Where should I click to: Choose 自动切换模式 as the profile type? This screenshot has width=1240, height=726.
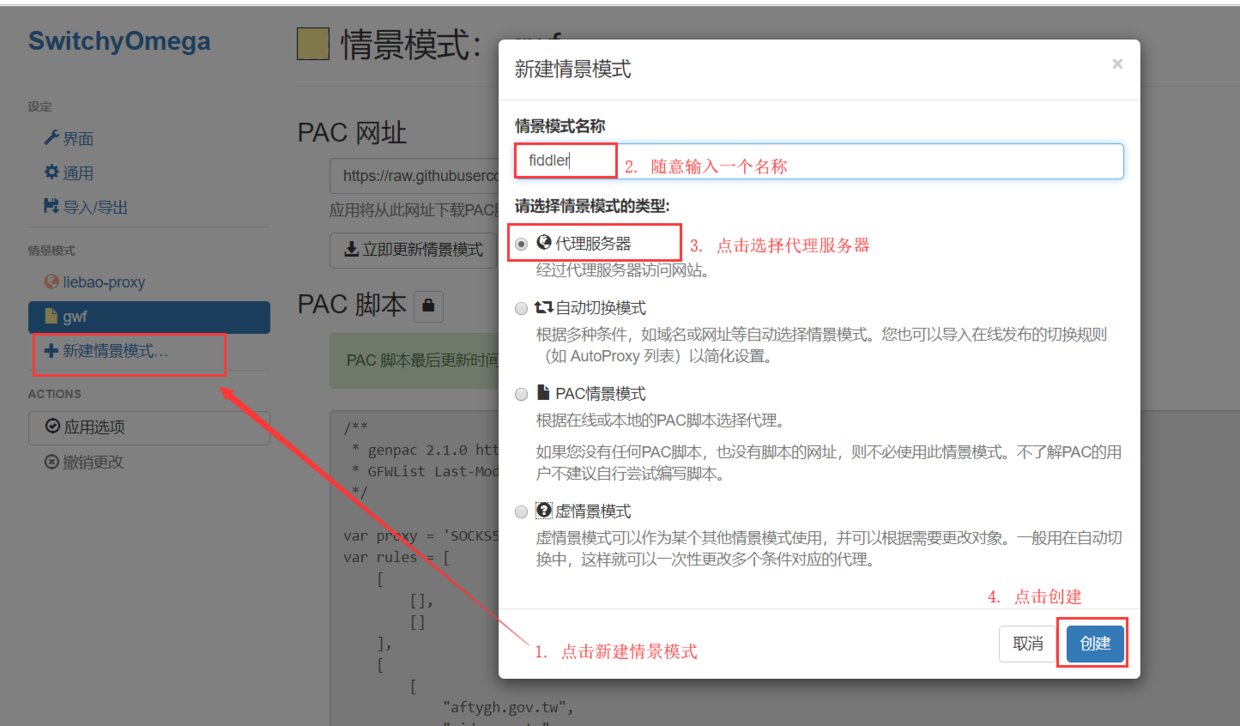pyautogui.click(x=521, y=308)
